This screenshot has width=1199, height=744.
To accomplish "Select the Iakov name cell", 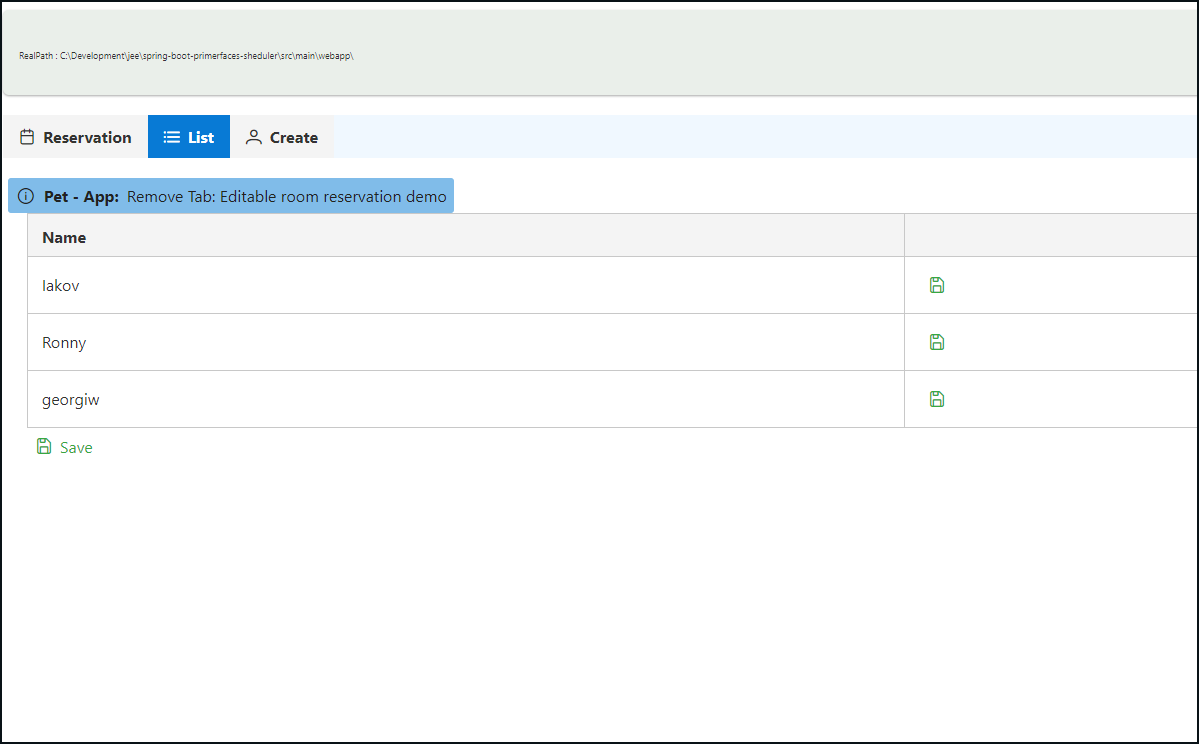I will coord(466,285).
